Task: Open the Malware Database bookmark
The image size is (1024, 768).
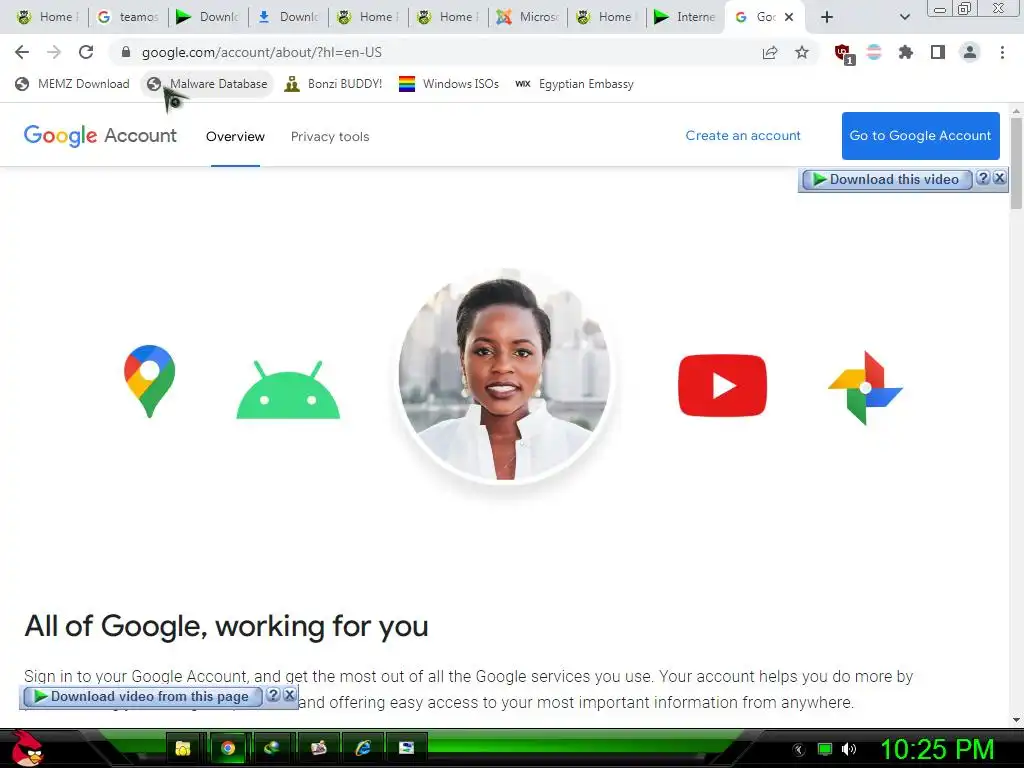Action: coord(207,84)
